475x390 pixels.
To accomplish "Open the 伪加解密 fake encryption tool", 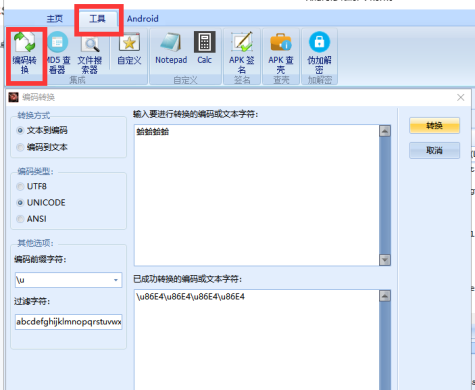I will click(319, 53).
